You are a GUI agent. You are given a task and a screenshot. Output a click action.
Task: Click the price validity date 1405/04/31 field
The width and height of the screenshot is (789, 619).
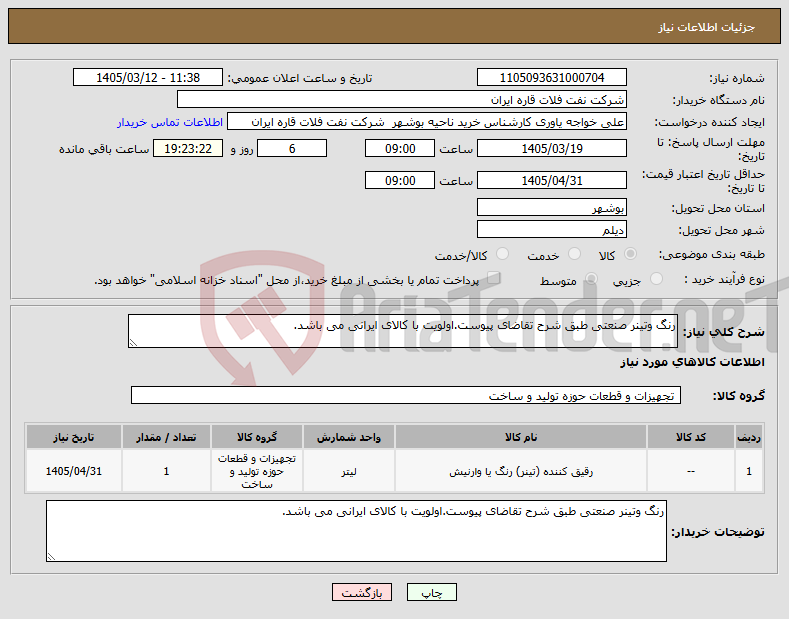tap(551, 180)
